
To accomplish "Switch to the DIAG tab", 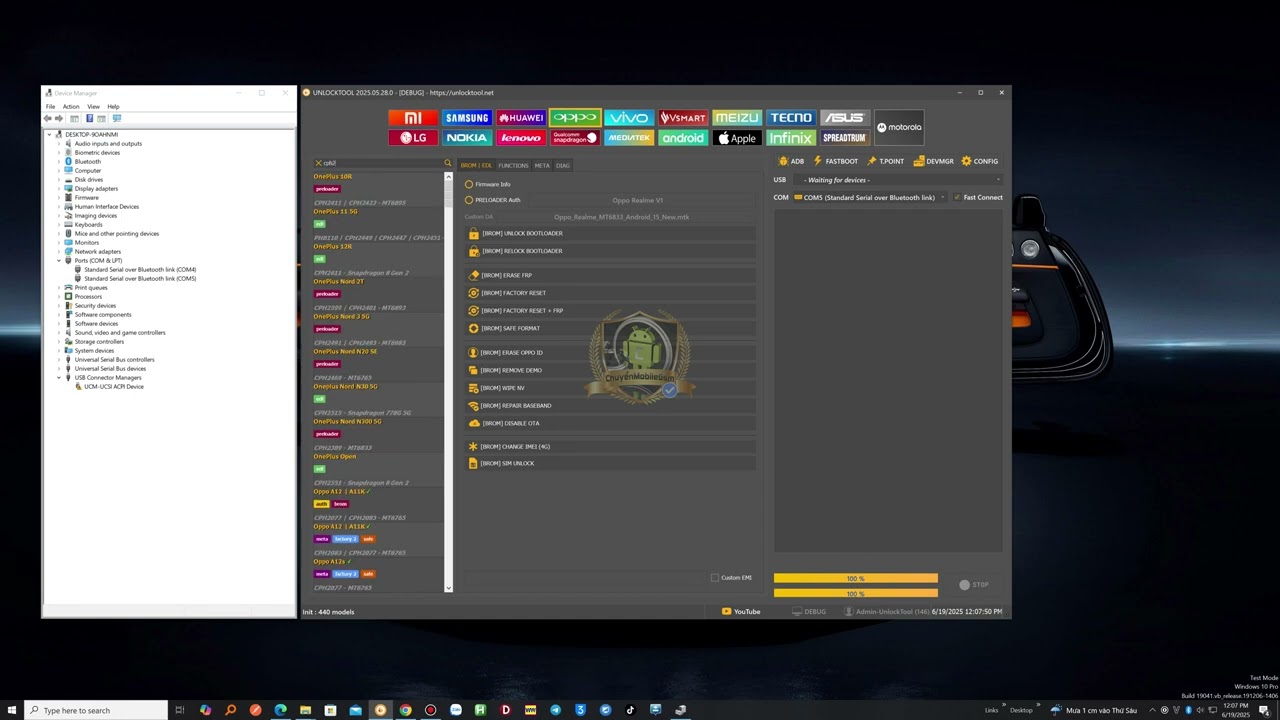I will click(x=563, y=165).
